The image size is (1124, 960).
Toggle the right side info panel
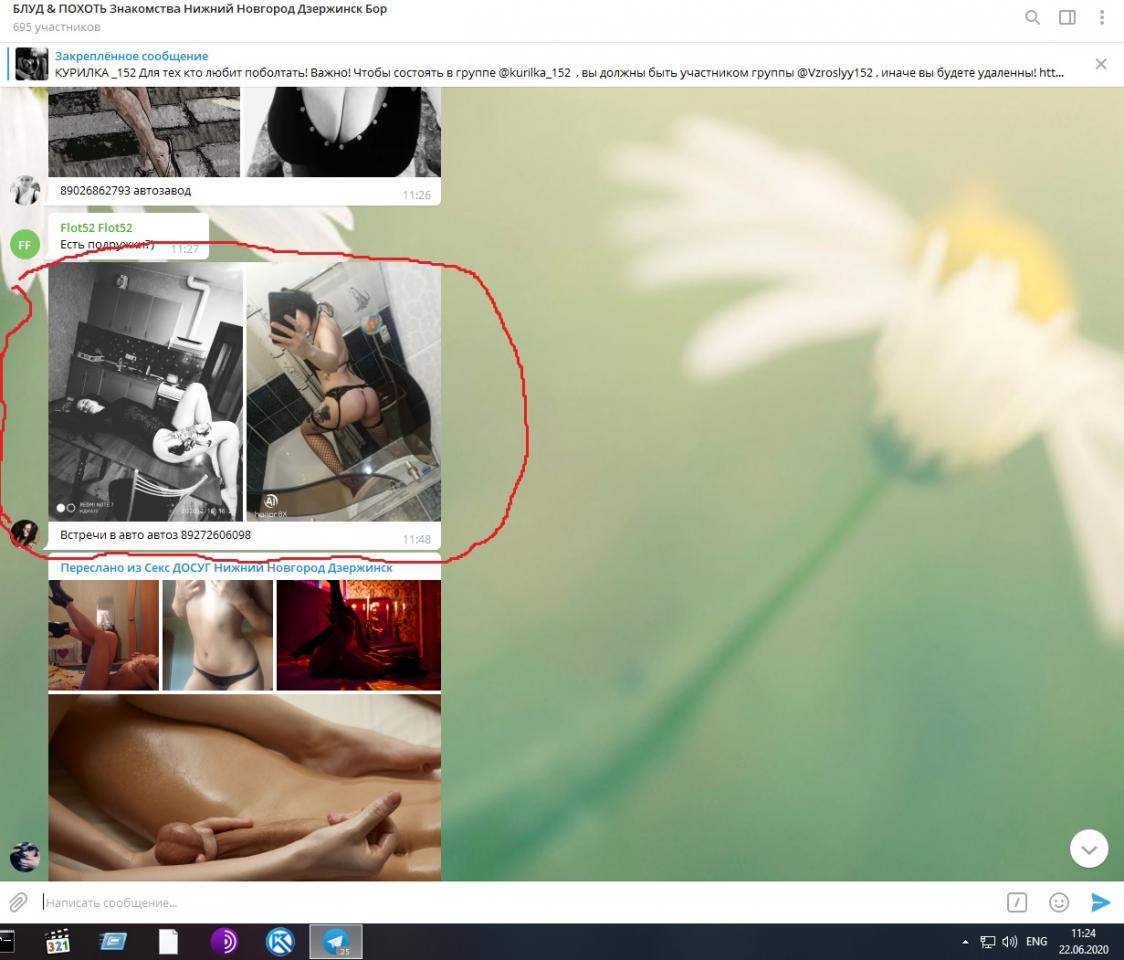click(x=1067, y=17)
